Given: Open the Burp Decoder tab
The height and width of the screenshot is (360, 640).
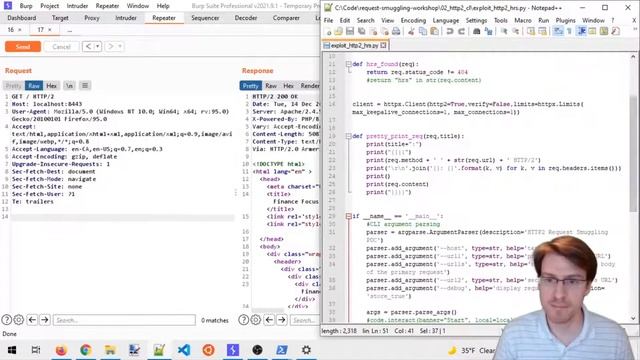Looking at the screenshot, I should [246, 18].
